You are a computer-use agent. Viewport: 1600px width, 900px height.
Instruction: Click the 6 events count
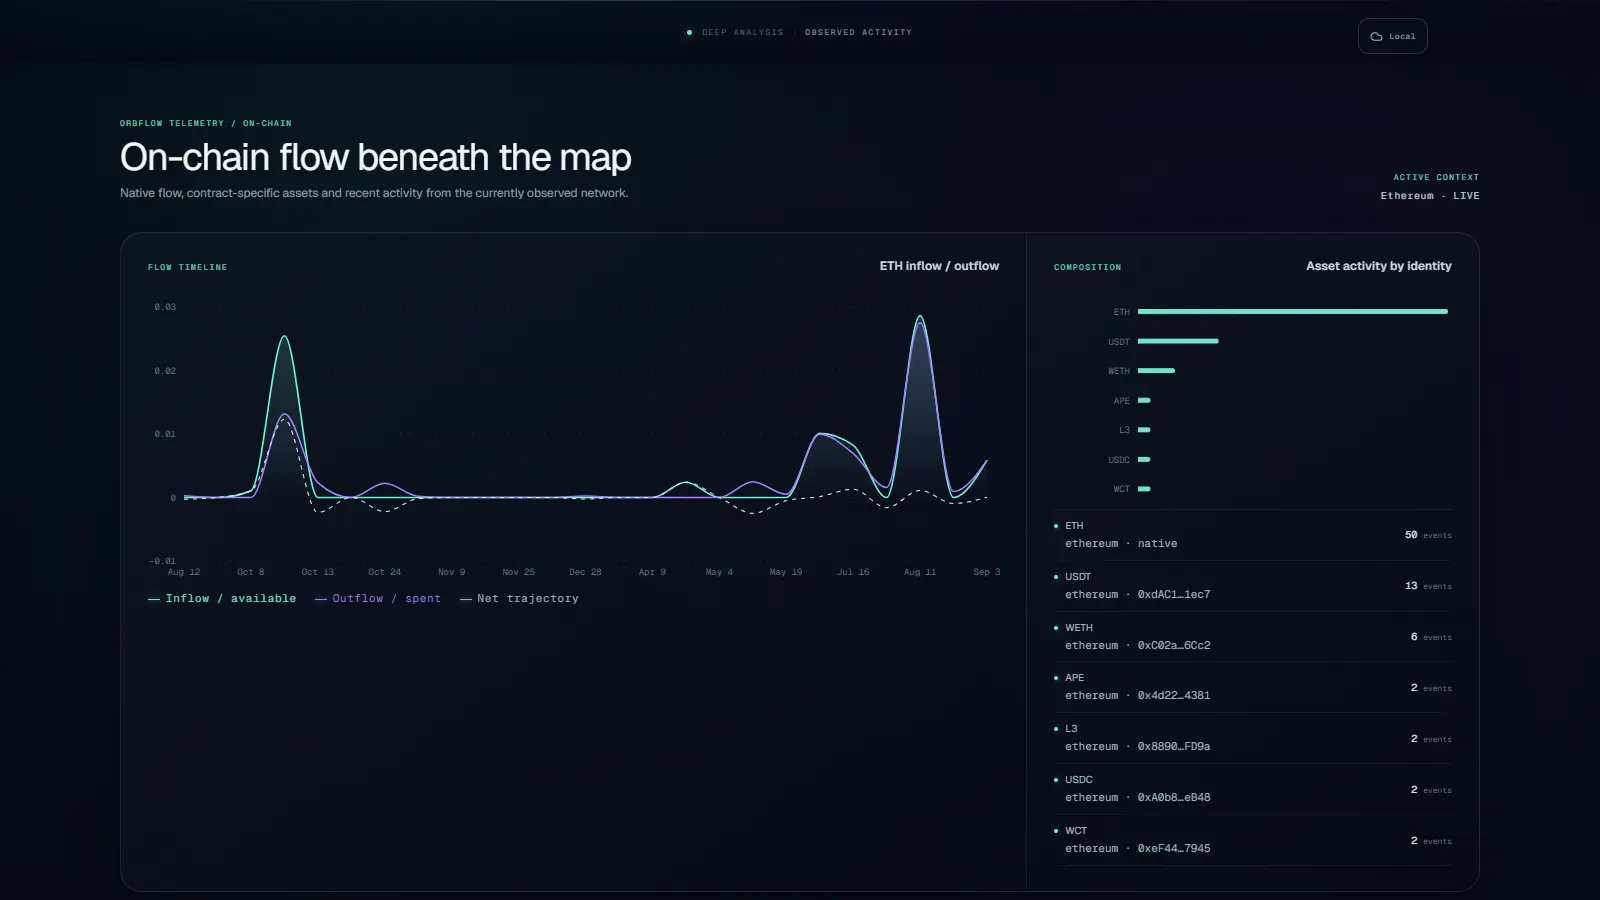click(1431, 637)
